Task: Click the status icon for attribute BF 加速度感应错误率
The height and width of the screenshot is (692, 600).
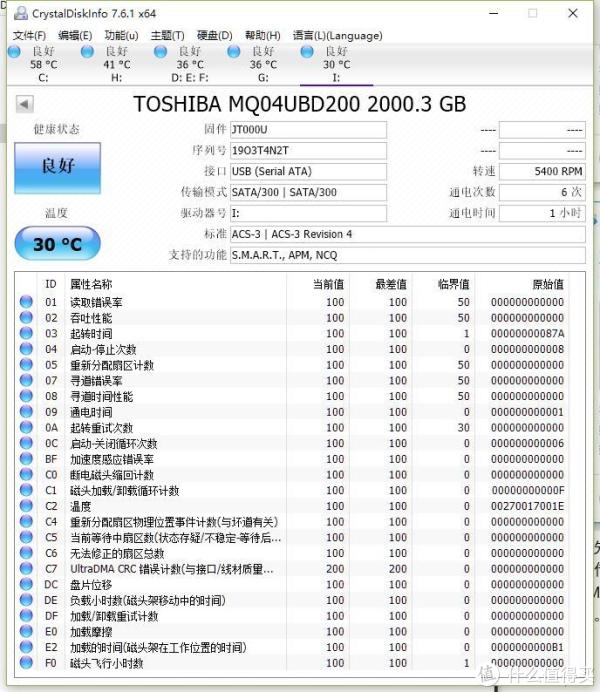Action: [26, 459]
